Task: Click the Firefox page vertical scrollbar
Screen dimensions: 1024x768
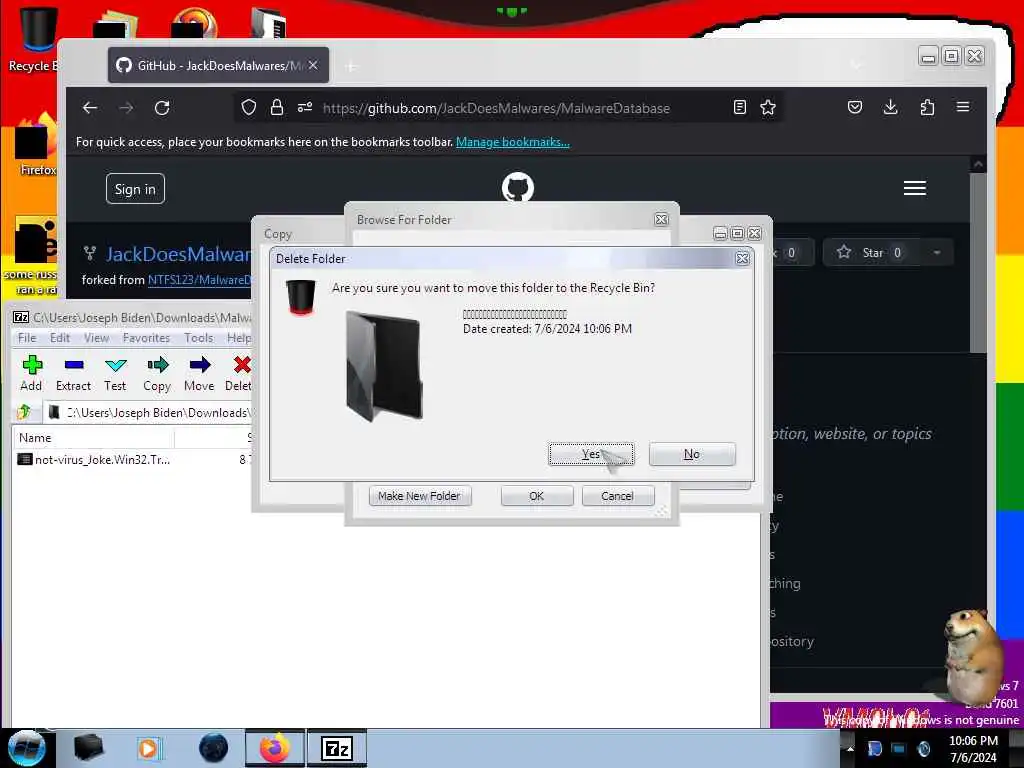Action: coord(978,261)
